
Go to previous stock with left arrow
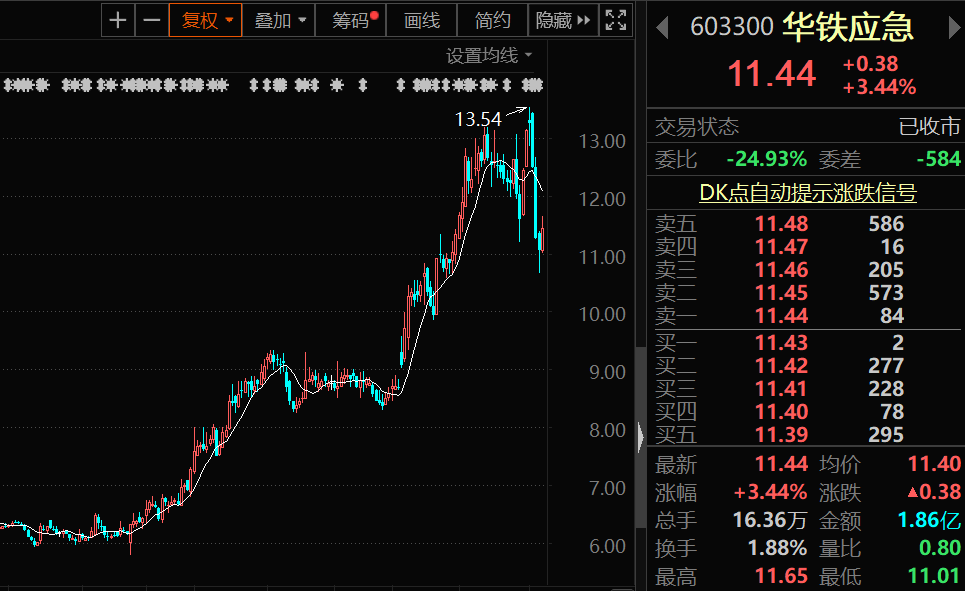coord(661,28)
